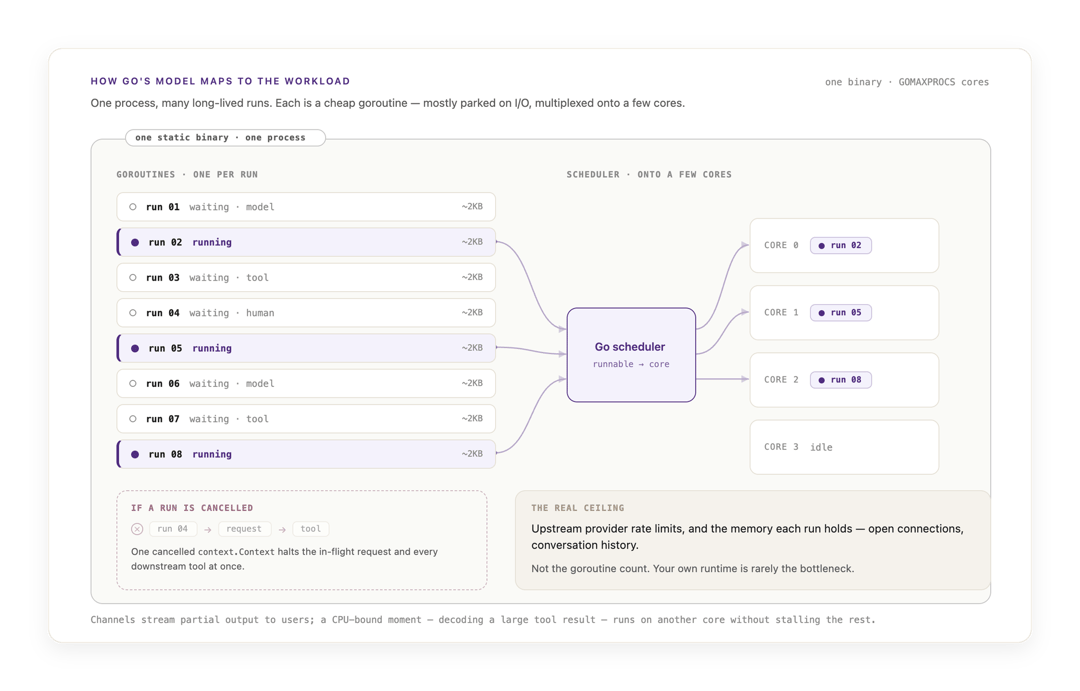Screen dimensions: 1080x691
Task: Click the ~2KB size label on run 01
Action: (472, 207)
